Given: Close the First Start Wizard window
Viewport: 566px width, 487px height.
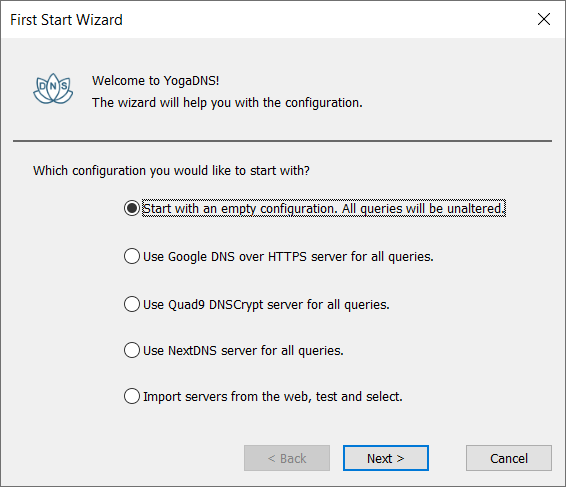Looking at the screenshot, I should [544, 19].
